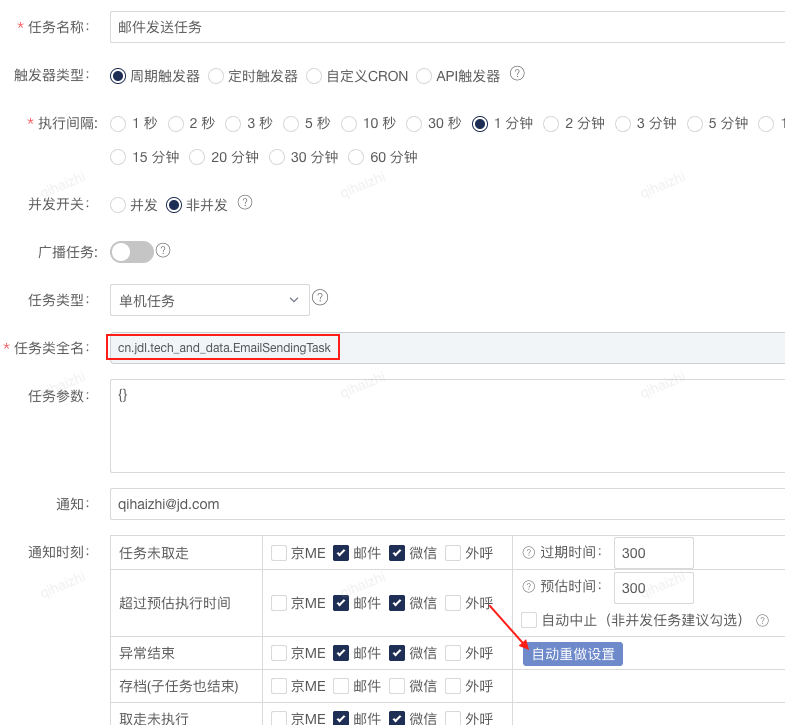
Task: Uncheck 微信 in the 异常结束 row
Action: point(397,653)
